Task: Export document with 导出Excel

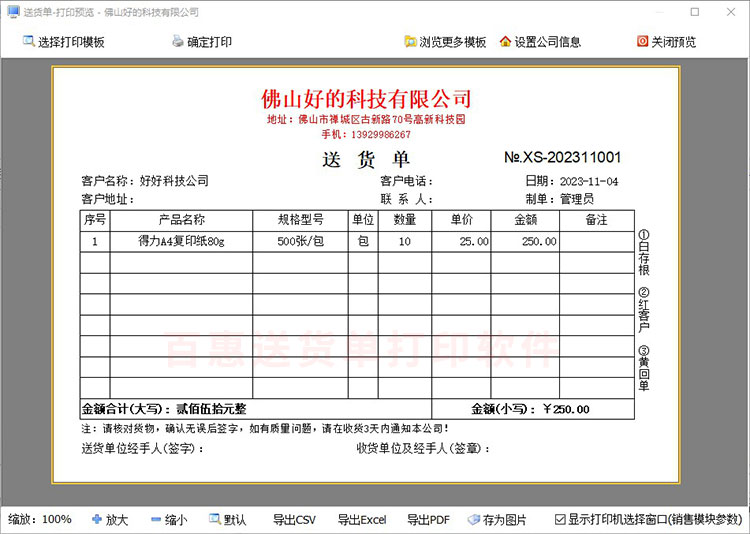Action: [362, 520]
